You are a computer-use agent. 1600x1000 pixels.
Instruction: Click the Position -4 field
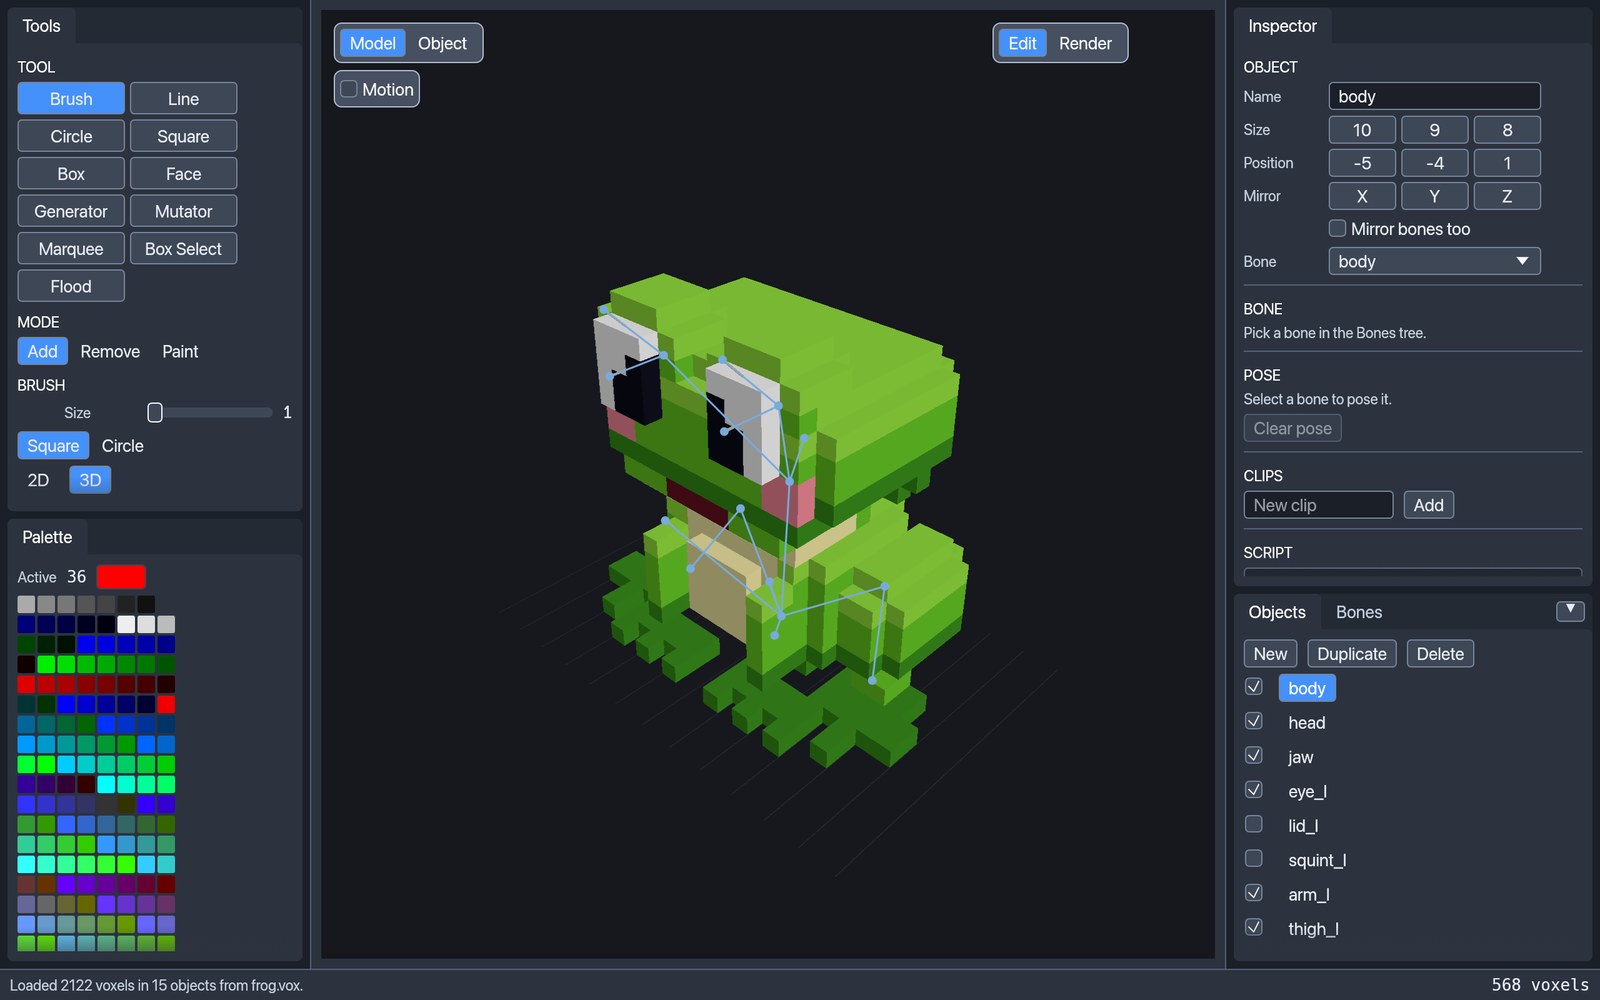click(1434, 163)
